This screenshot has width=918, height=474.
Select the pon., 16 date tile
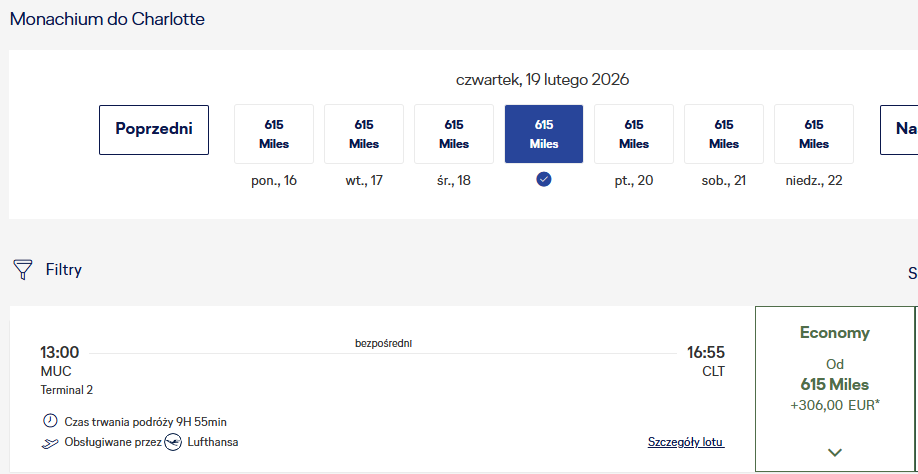click(274, 134)
